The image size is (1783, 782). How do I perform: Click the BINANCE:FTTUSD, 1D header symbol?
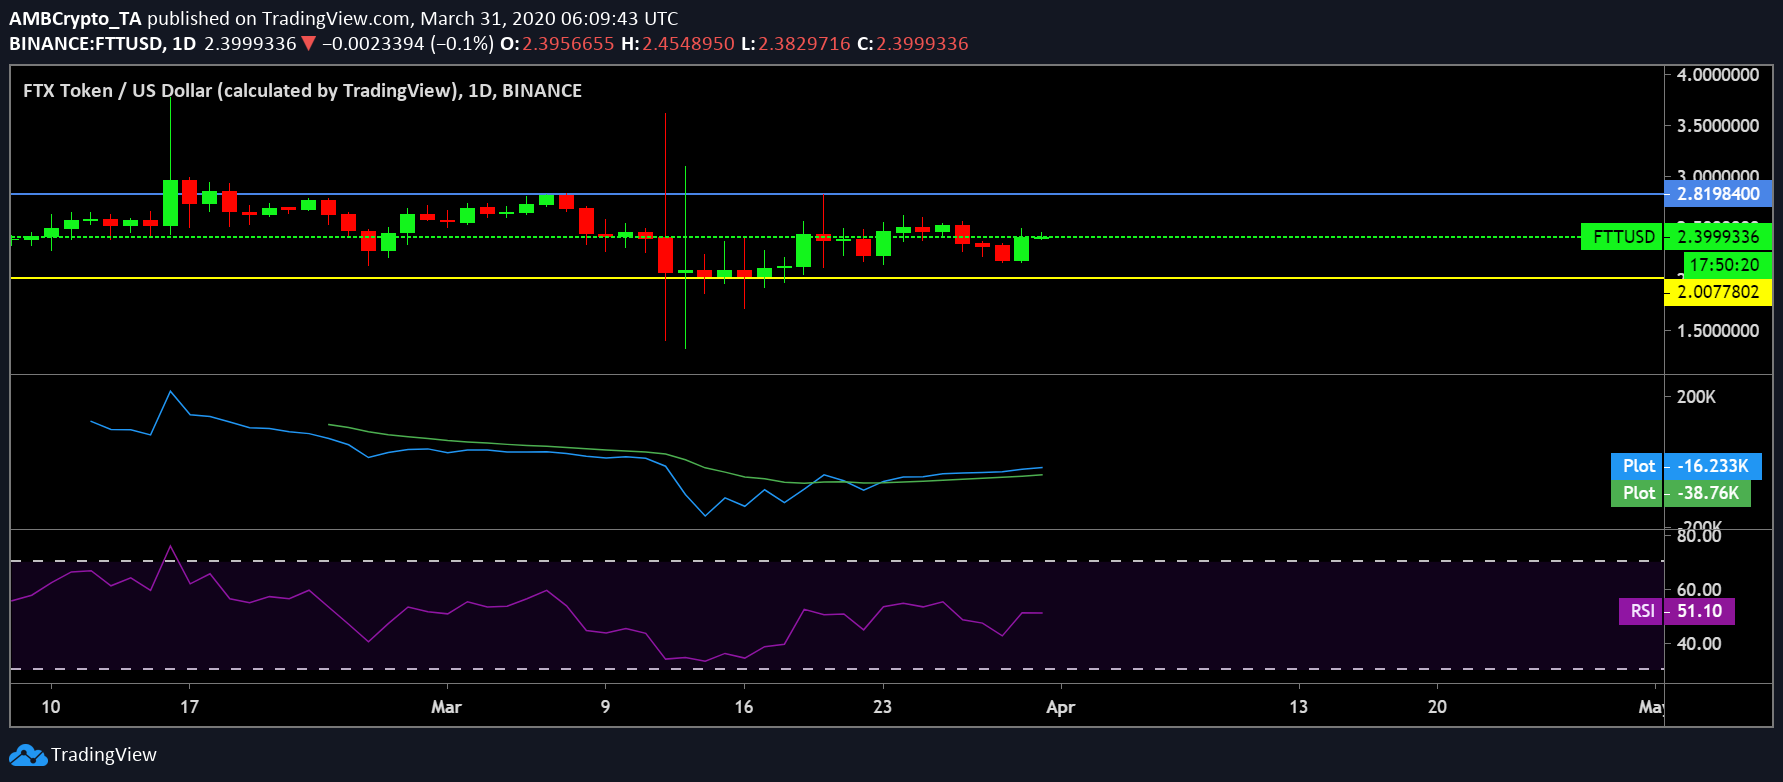click(x=103, y=44)
